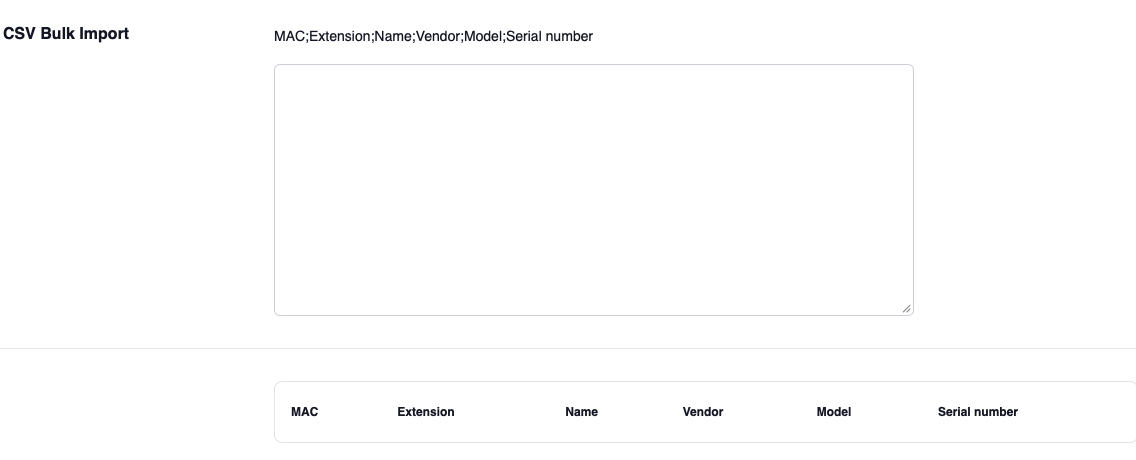Click the horizontal divider below the text area
This screenshot has width=1136, height=460.
point(568,348)
